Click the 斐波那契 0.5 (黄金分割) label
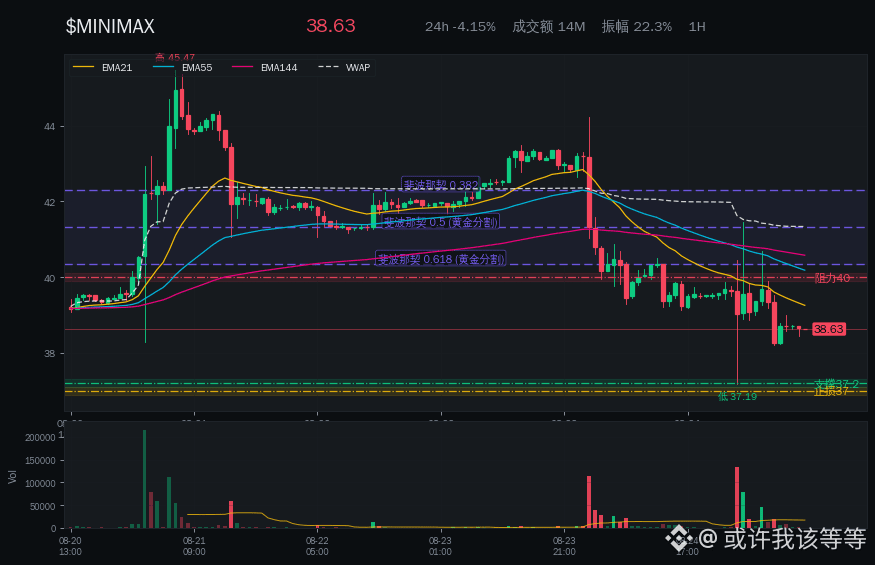 [x=440, y=222]
